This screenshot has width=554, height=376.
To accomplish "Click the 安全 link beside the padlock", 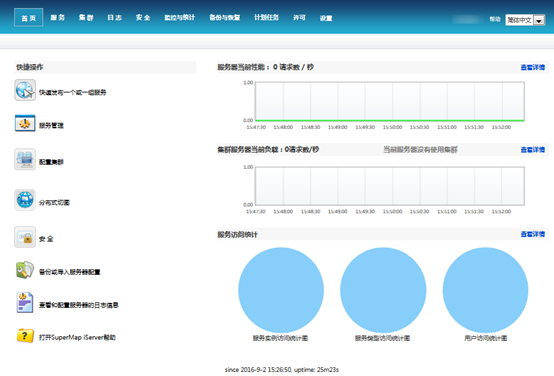I will coord(46,239).
